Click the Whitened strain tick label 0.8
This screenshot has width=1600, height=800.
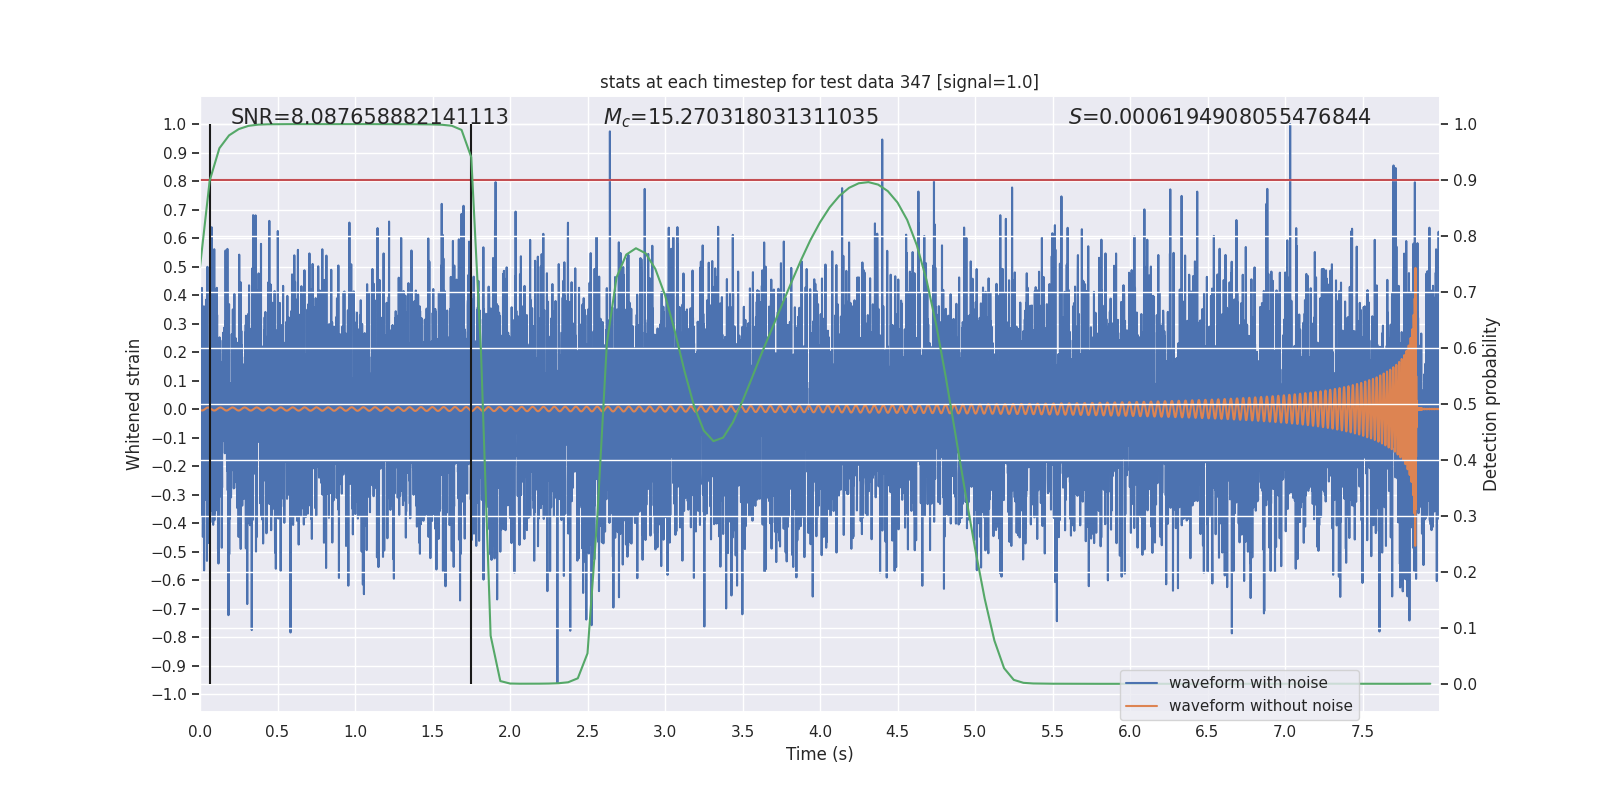(175, 181)
